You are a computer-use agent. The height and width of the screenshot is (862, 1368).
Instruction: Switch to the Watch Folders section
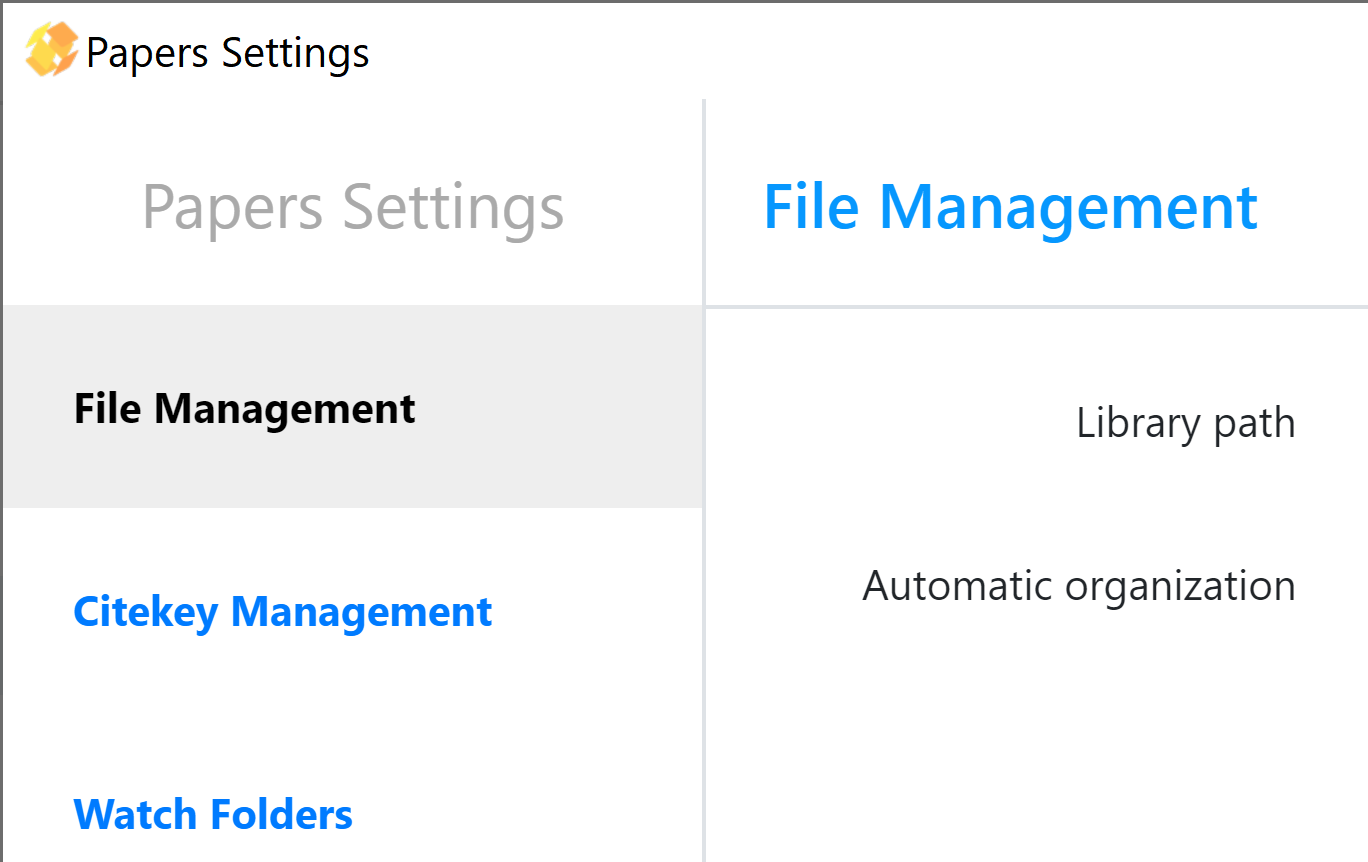213,814
